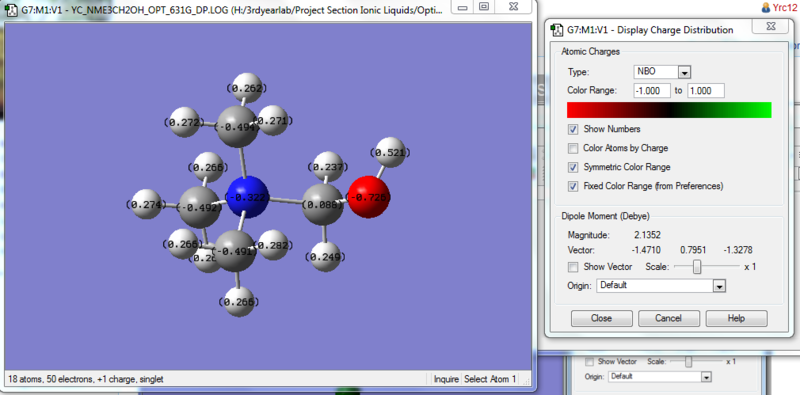Click the red-to-green charge color gradient bar

(x=669, y=110)
